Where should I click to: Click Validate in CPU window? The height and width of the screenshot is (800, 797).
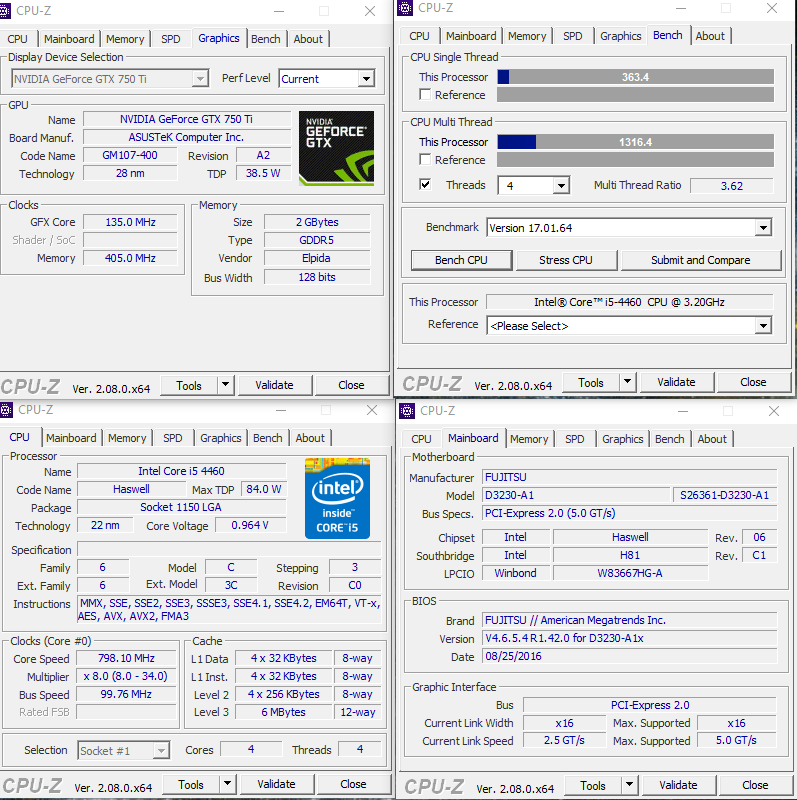277,784
